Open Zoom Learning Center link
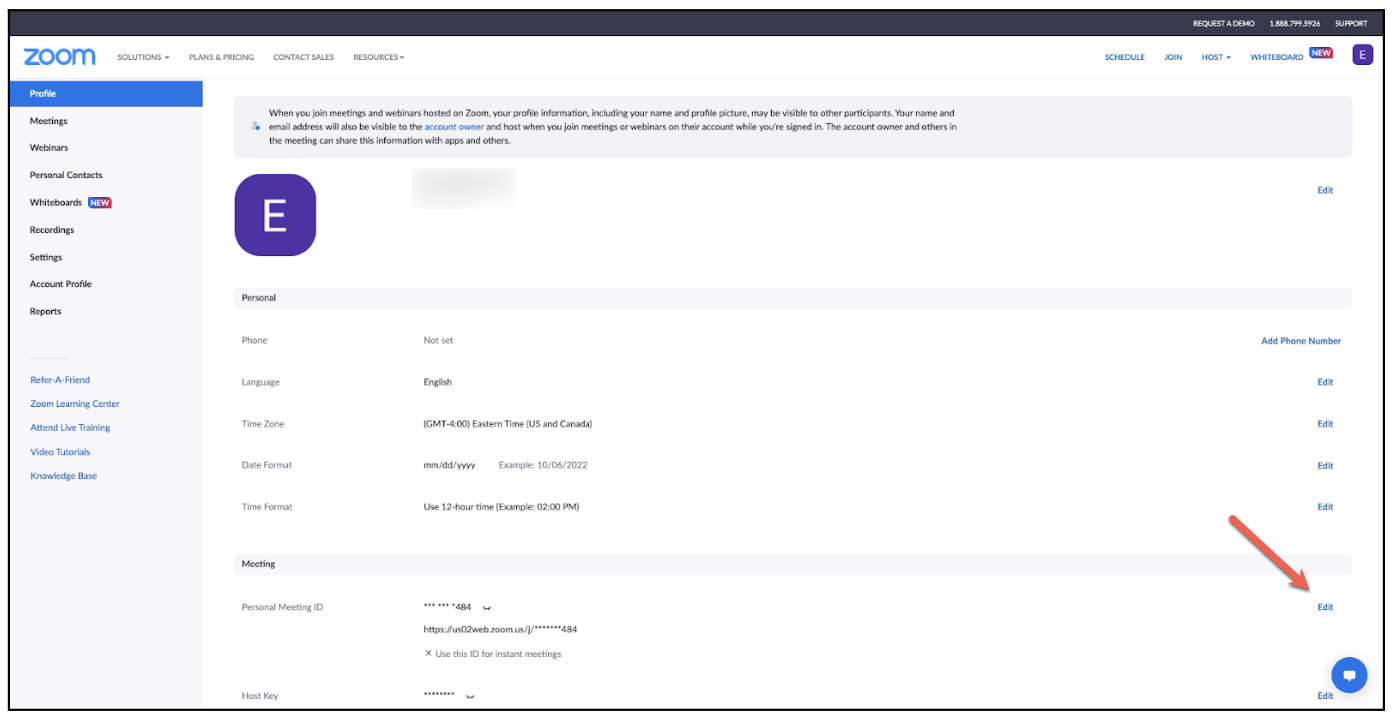Image resolution: width=1396 pixels, height=720 pixels. click(x=75, y=404)
